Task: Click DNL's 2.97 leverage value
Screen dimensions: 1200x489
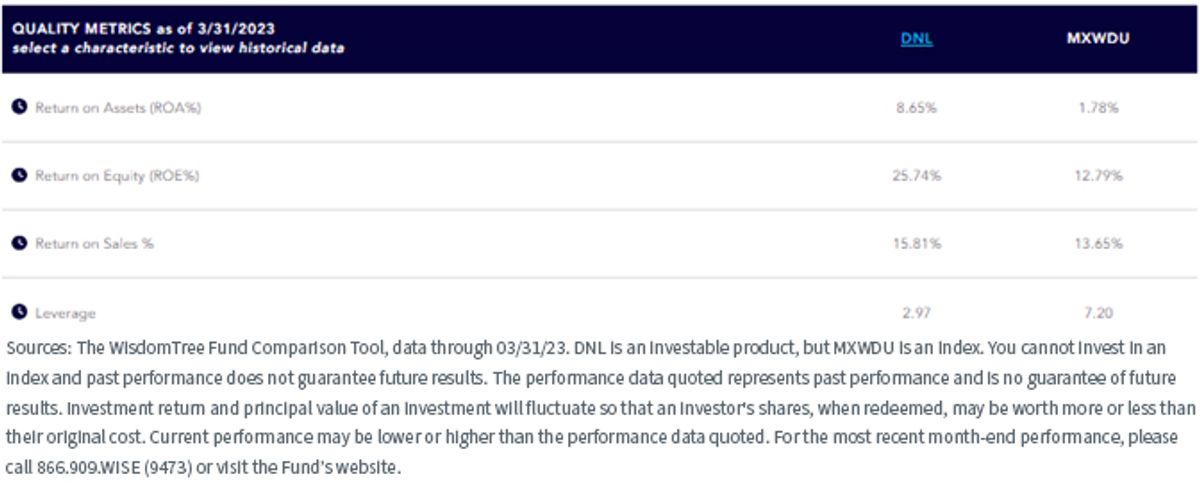Action: coord(916,313)
